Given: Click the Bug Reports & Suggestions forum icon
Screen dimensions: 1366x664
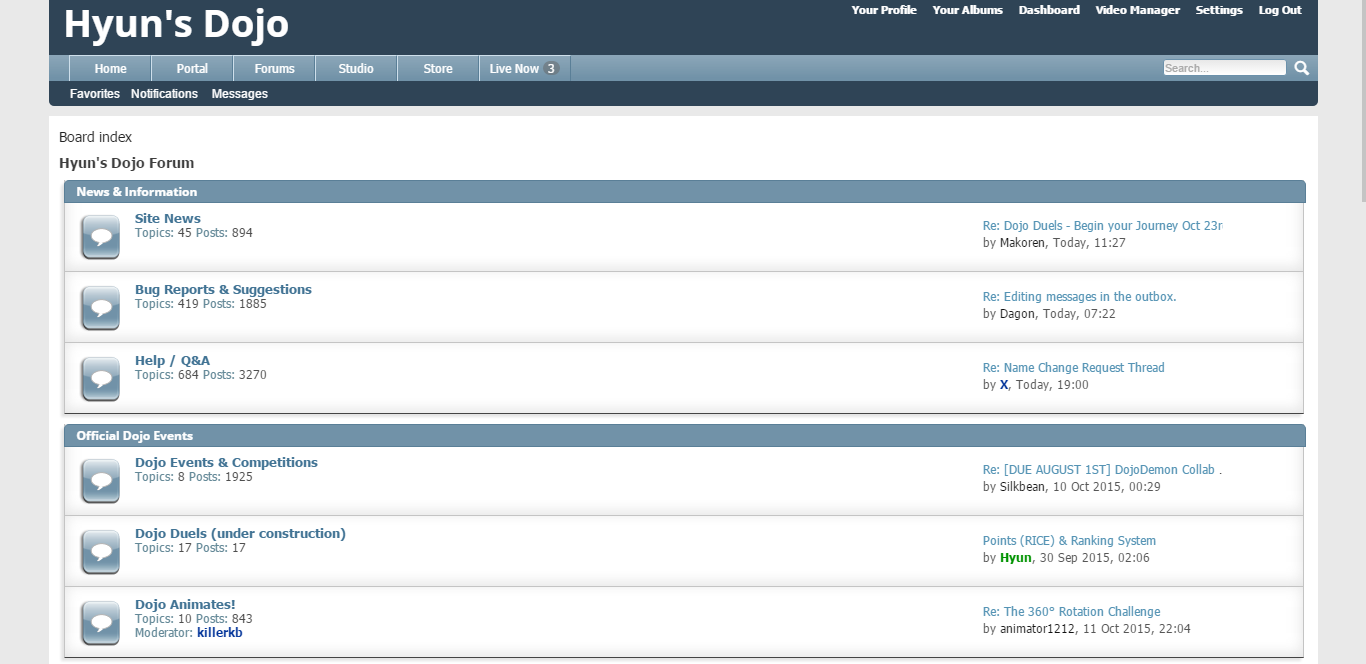Looking at the screenshot, I should click(100, 308).
